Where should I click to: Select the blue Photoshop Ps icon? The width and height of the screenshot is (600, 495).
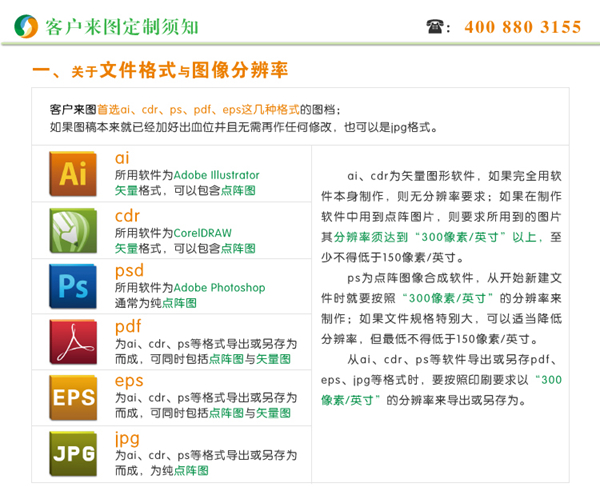(x=72, y=285)
